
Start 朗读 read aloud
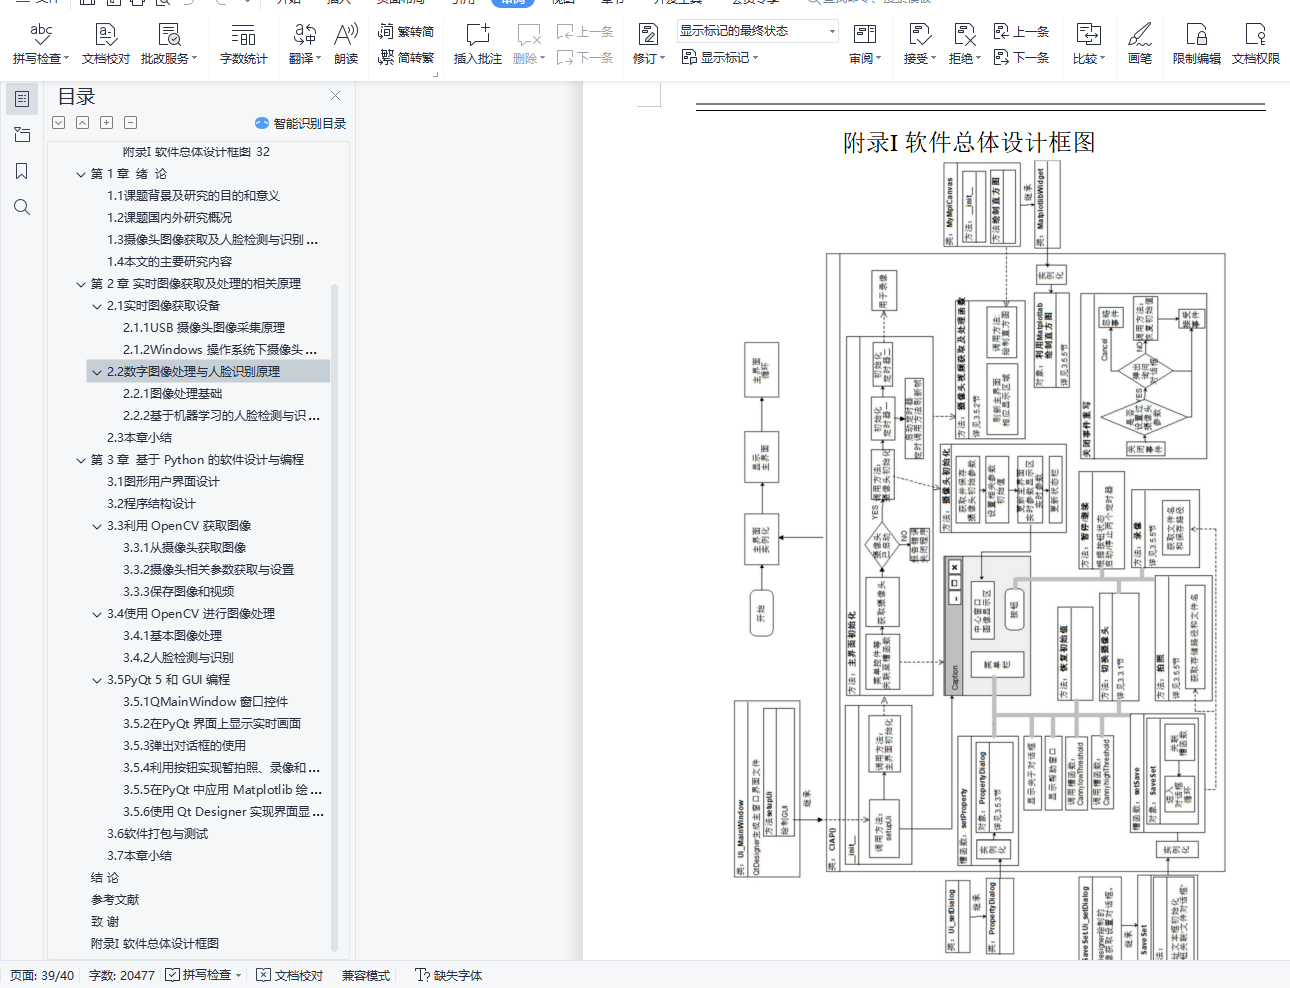(x=346, y=45)
